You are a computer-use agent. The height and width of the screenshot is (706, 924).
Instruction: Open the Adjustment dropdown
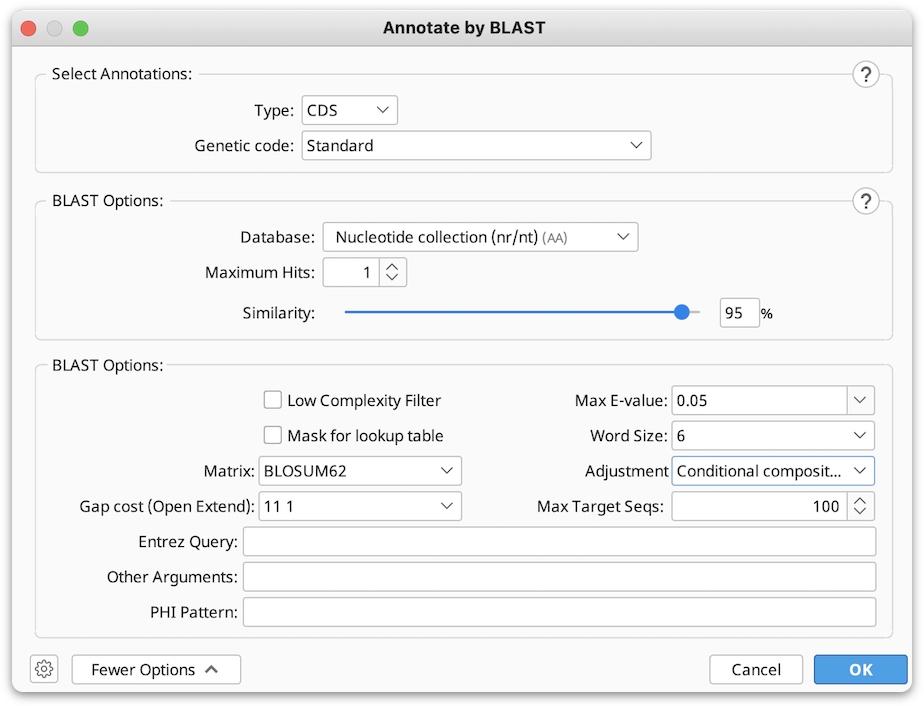tap(773, 471)
